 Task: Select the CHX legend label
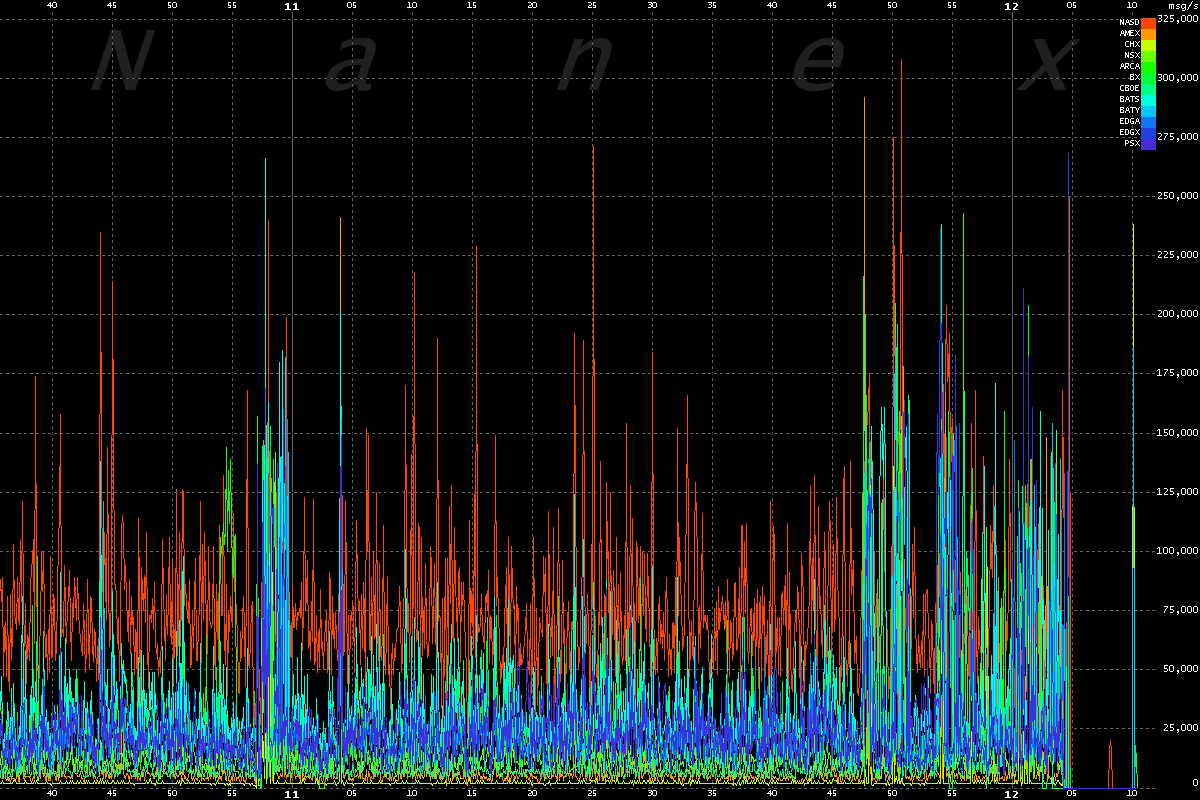point(1132,44)
